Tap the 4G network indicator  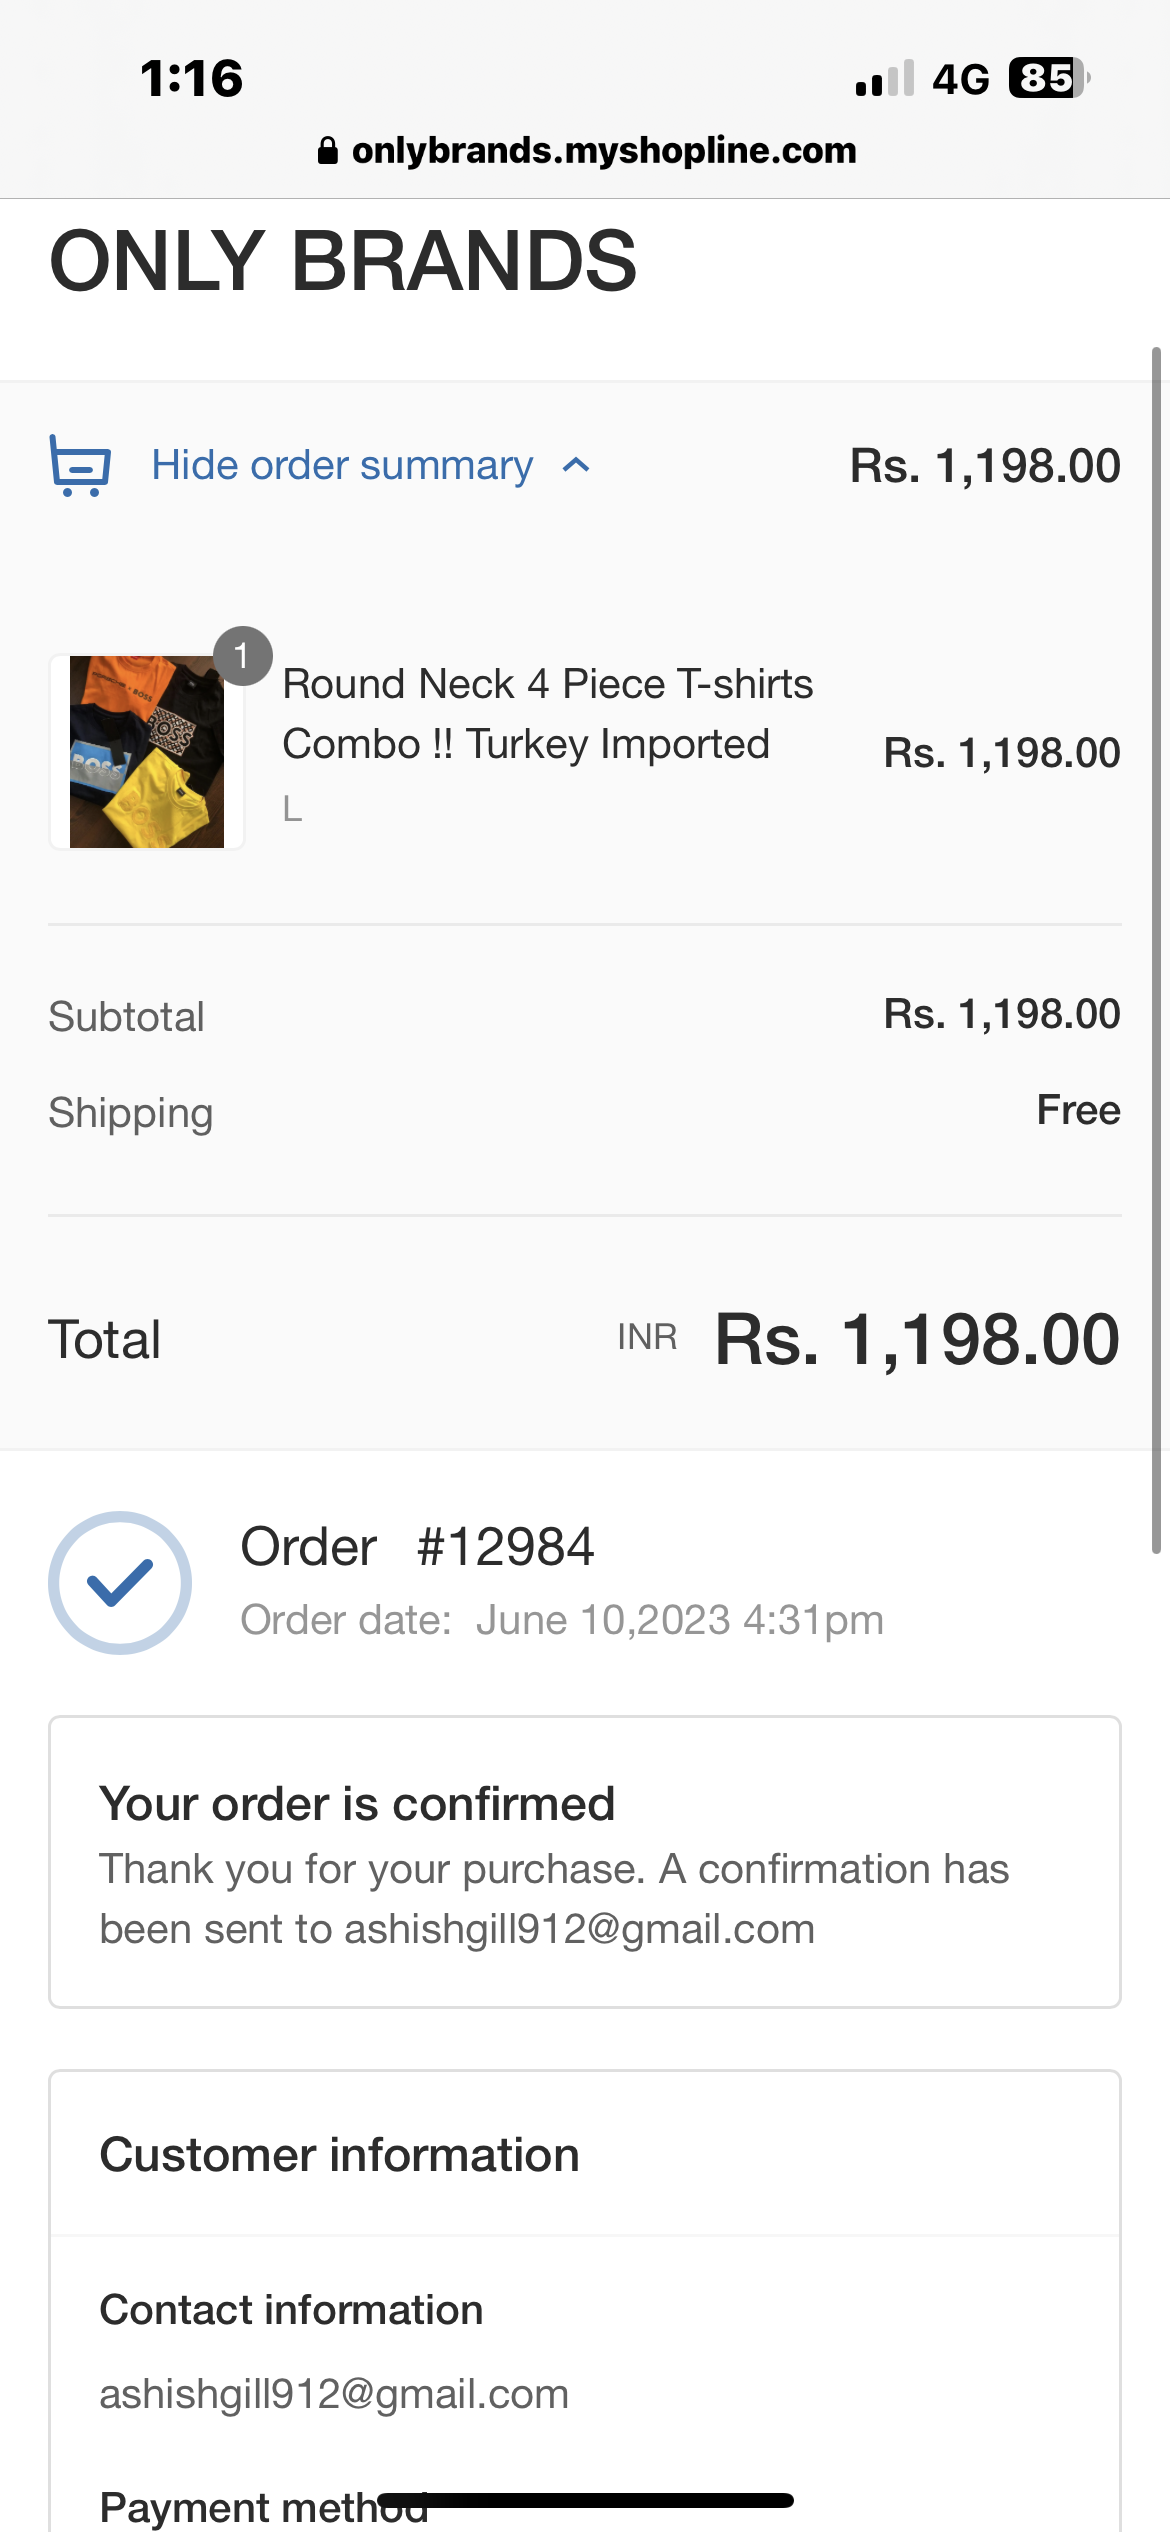click(960, 79)
